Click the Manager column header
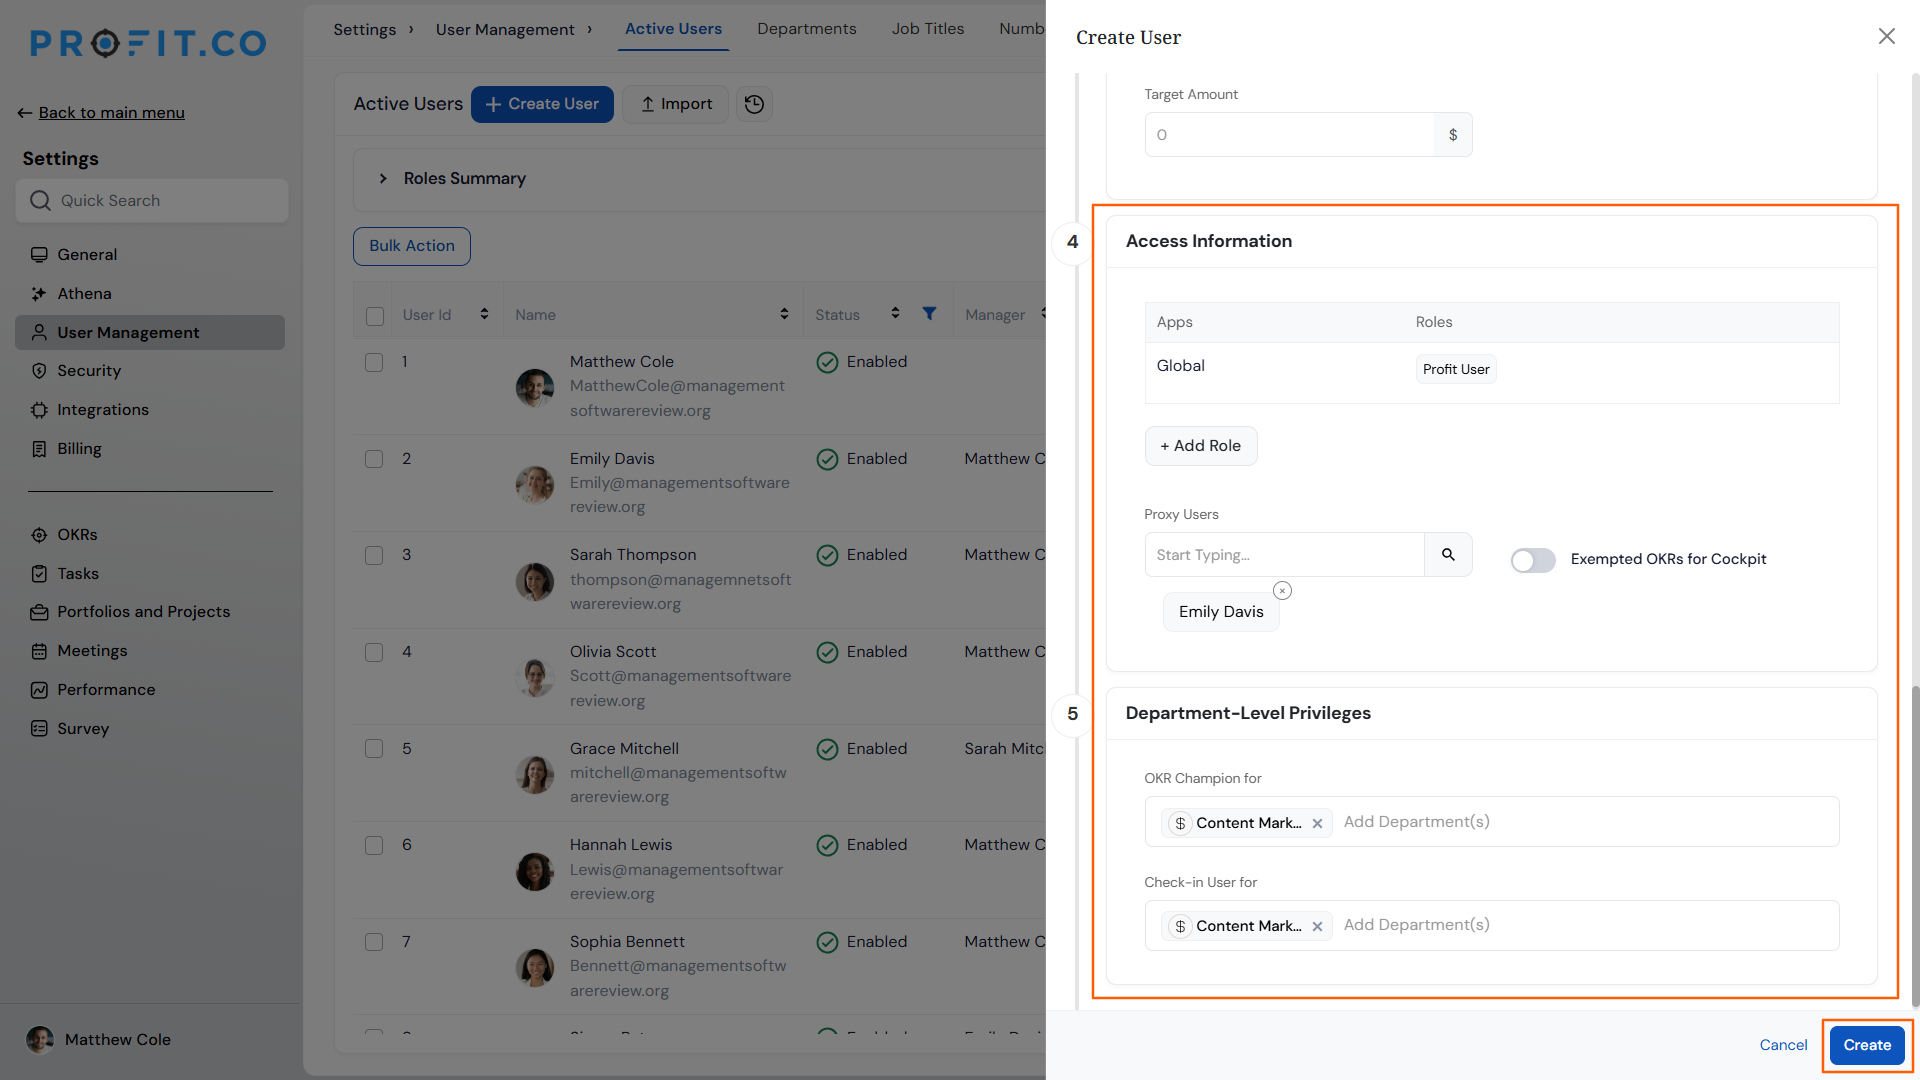The image size is (1920, 1080). tap(995, 315)
